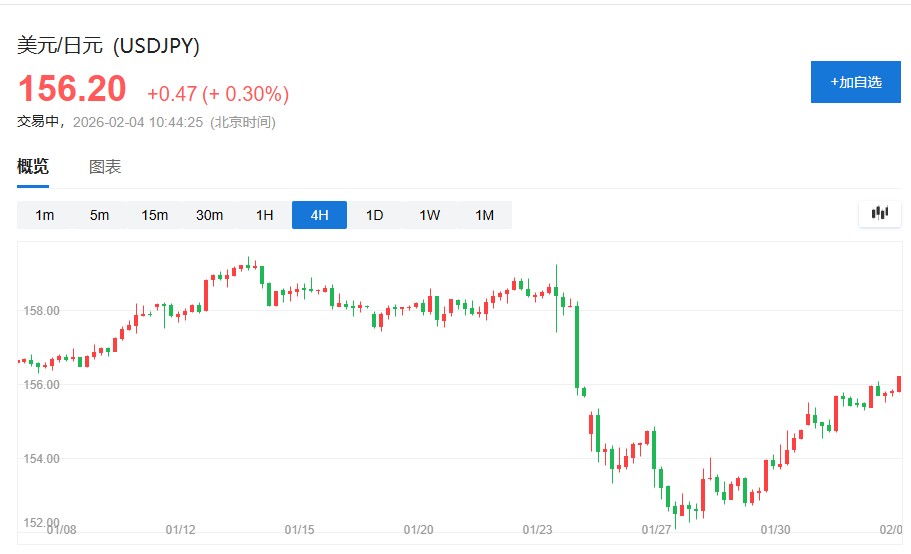This screenshot has width=911, height=554.
Task: Choose the 30m interval
Action: (210, 215)
